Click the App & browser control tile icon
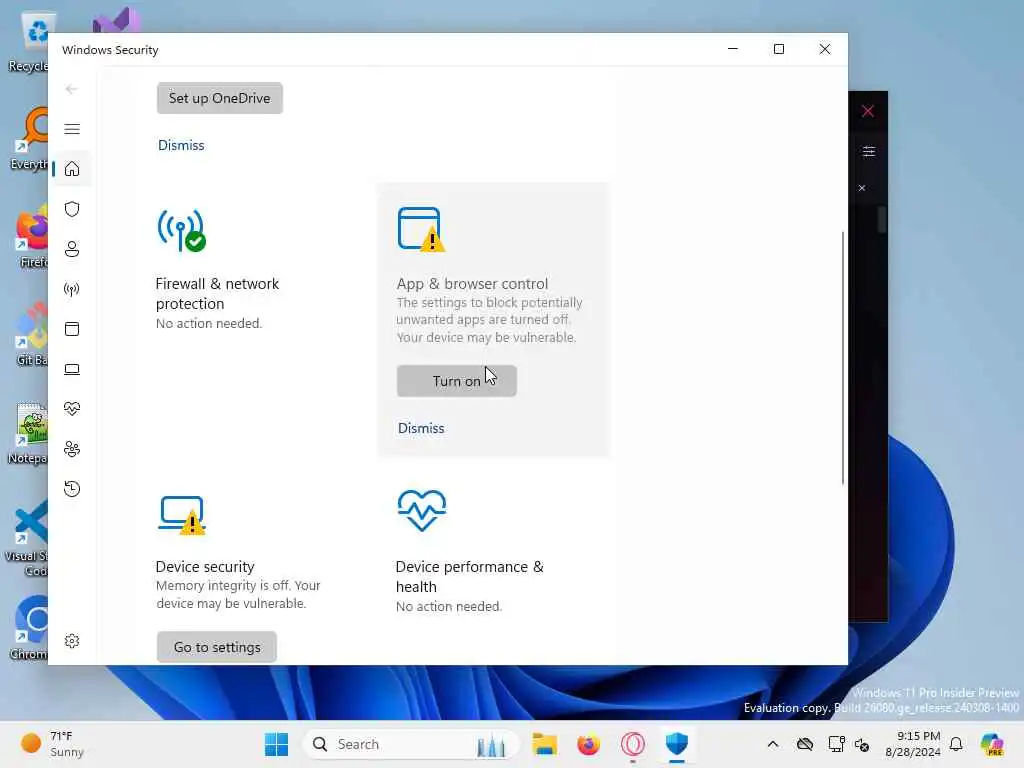Image resolution: width=1024 pixels, height=768 pixels. [421, 229]
